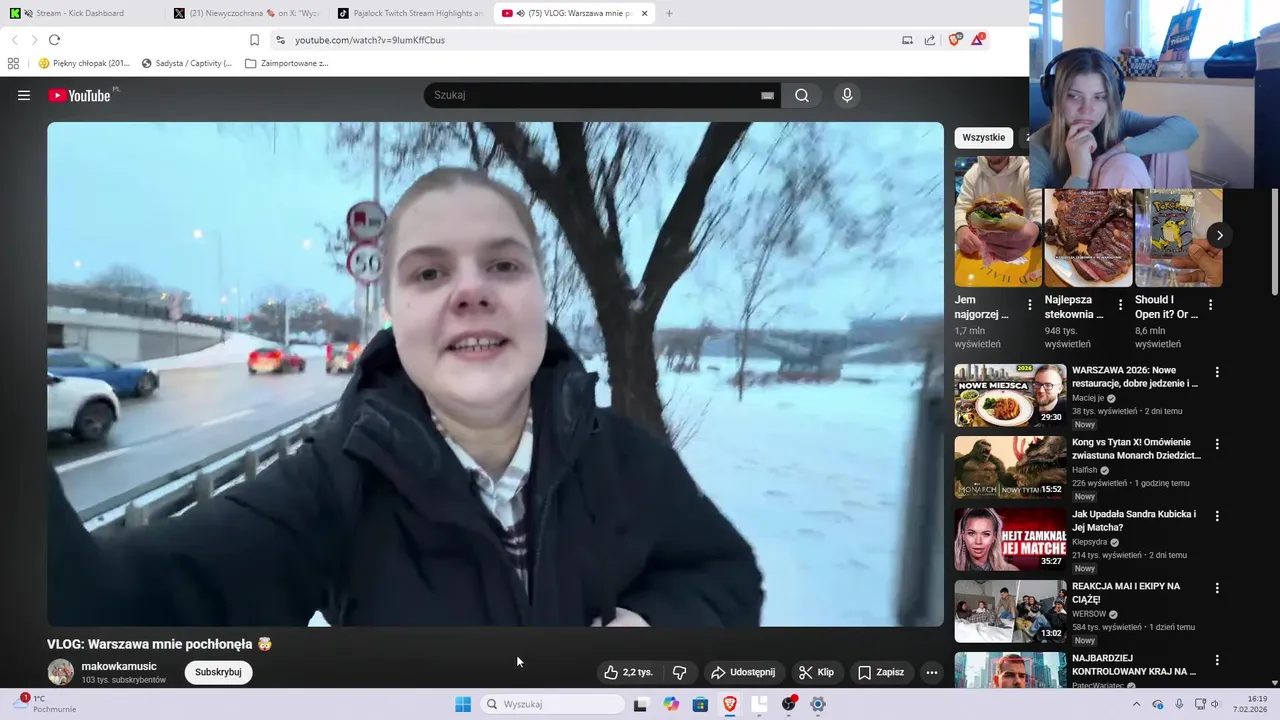Open 'REAKCJA MAI I EKIPY NA CIĄŻĘ' video
This screenshot has width=1280, height=720.
1126,592
